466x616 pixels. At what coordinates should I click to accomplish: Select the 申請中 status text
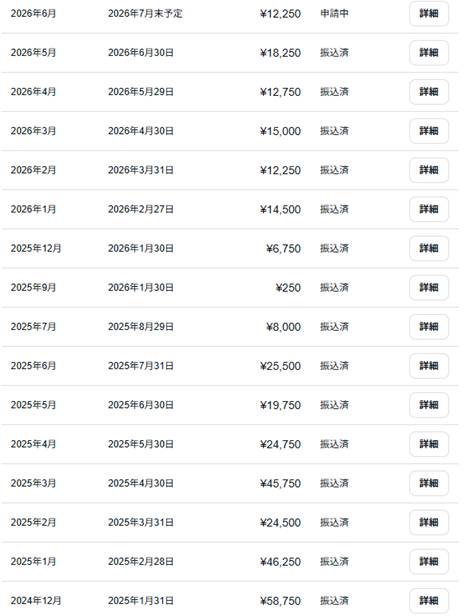tap(334, 14)
